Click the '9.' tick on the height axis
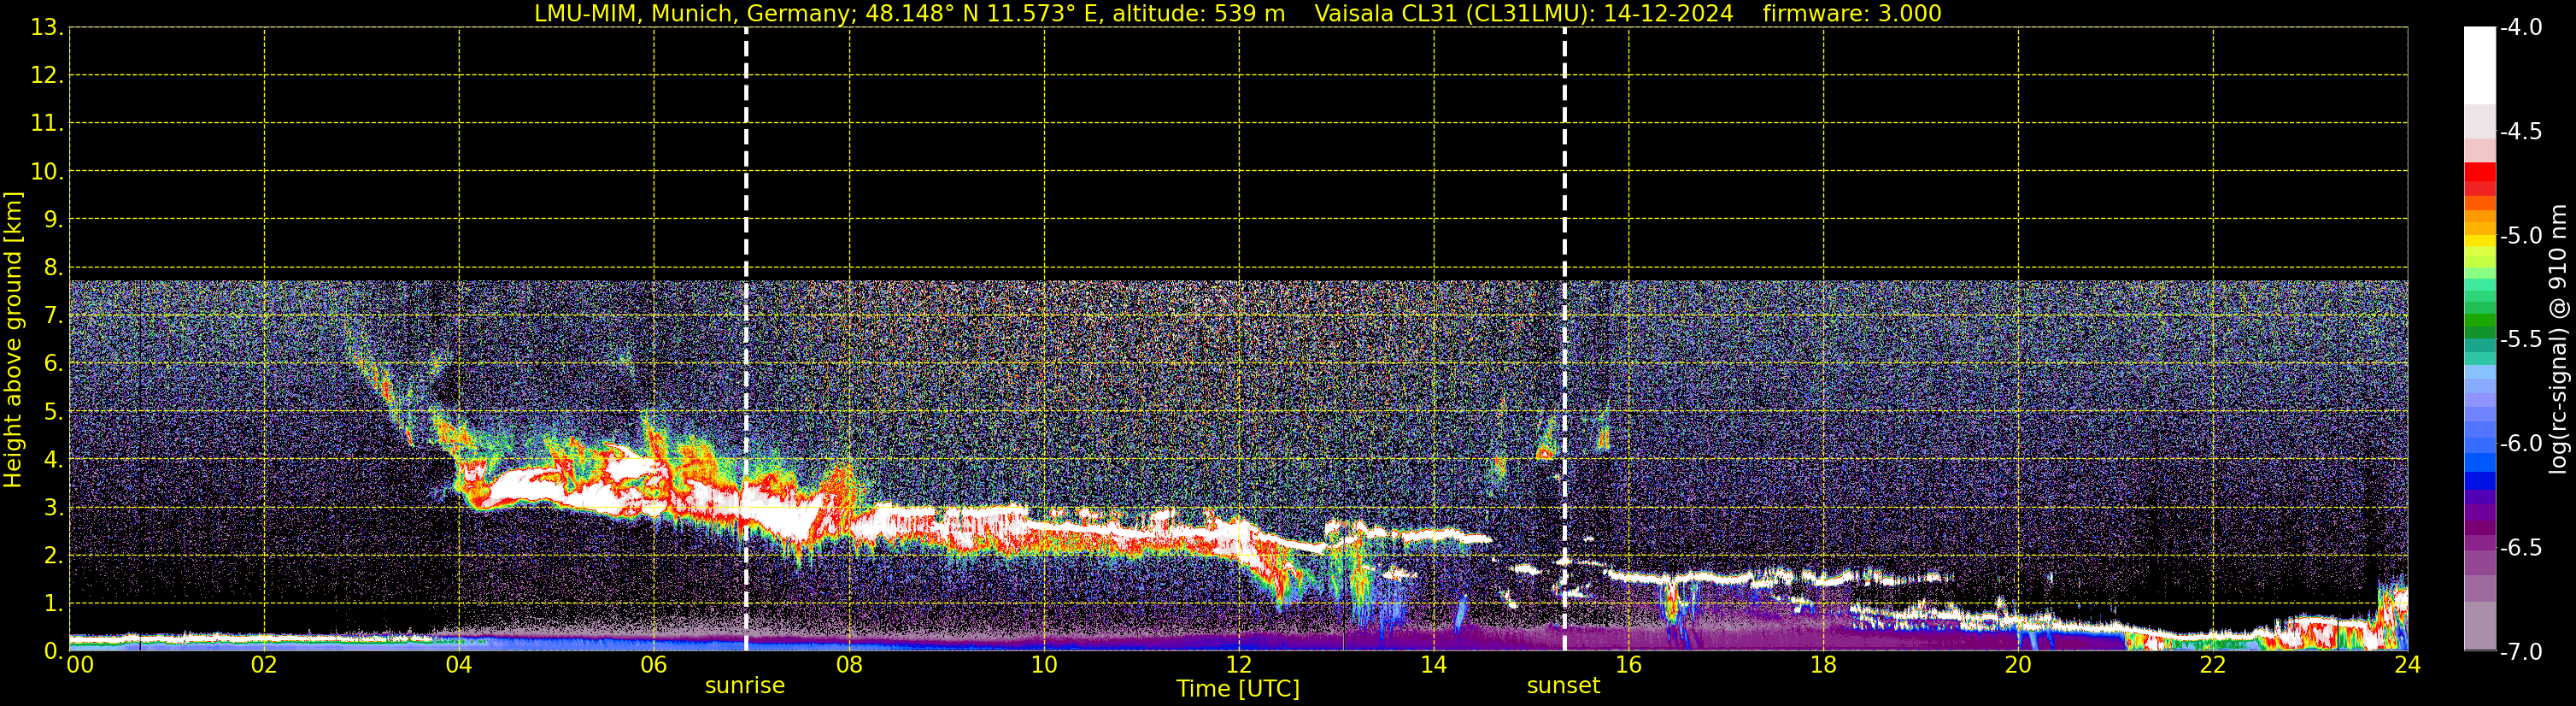 pyautogui.click(x=54, y=220)
